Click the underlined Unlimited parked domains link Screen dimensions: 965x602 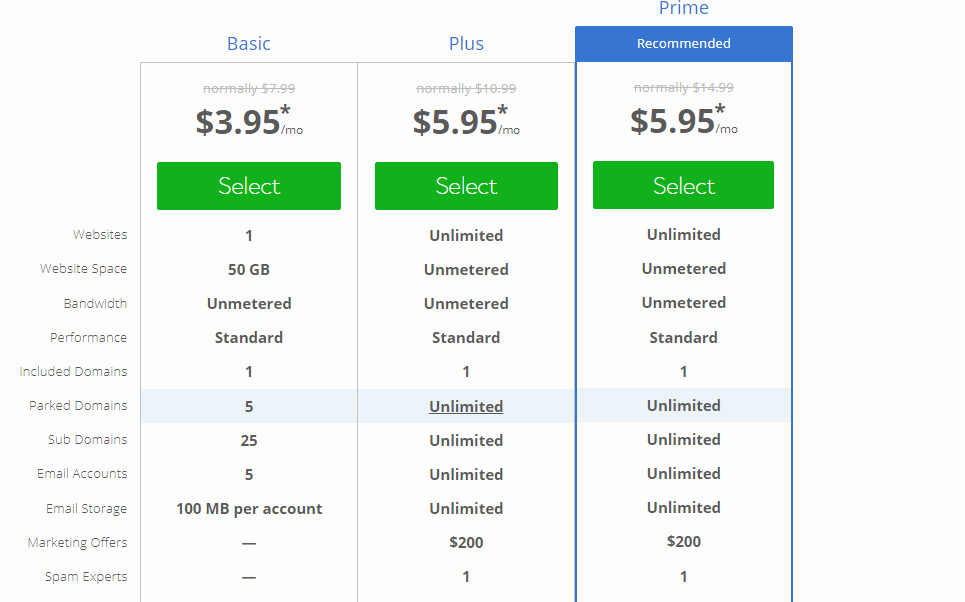466,406
